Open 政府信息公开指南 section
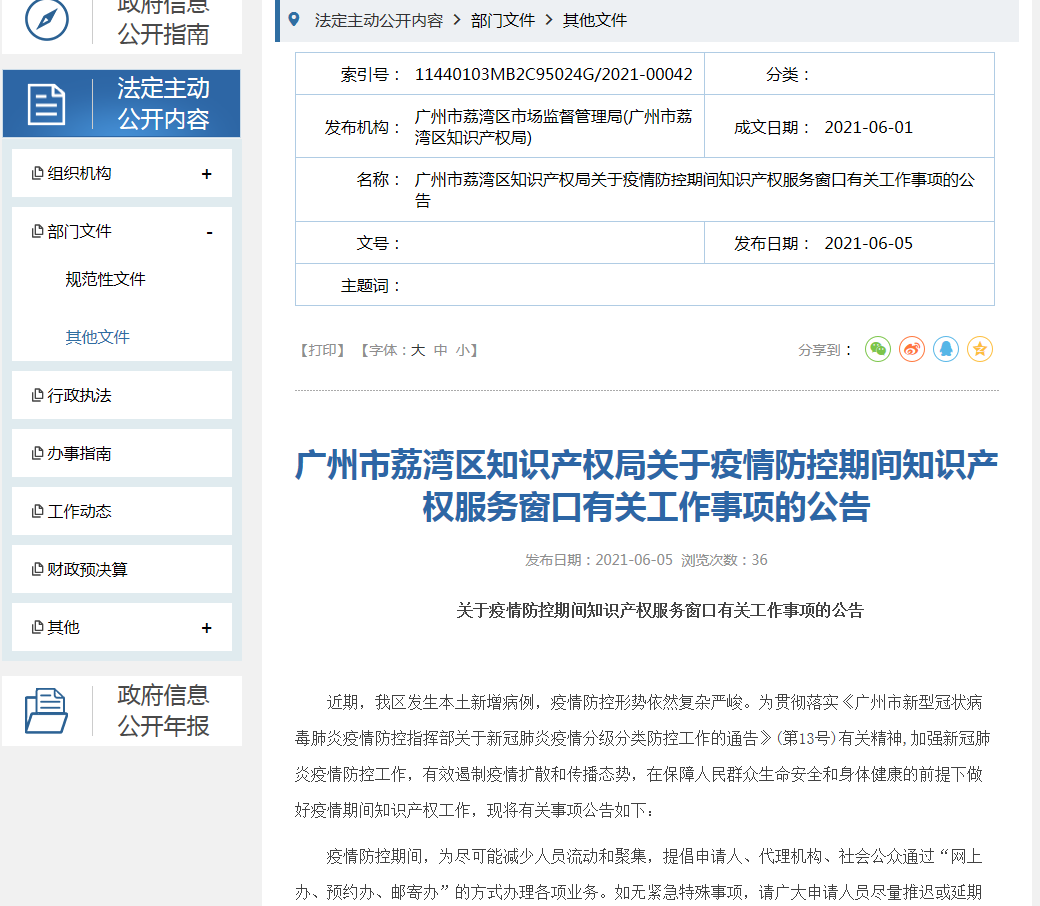The image size is (1040, 906). tap(122, 25)
